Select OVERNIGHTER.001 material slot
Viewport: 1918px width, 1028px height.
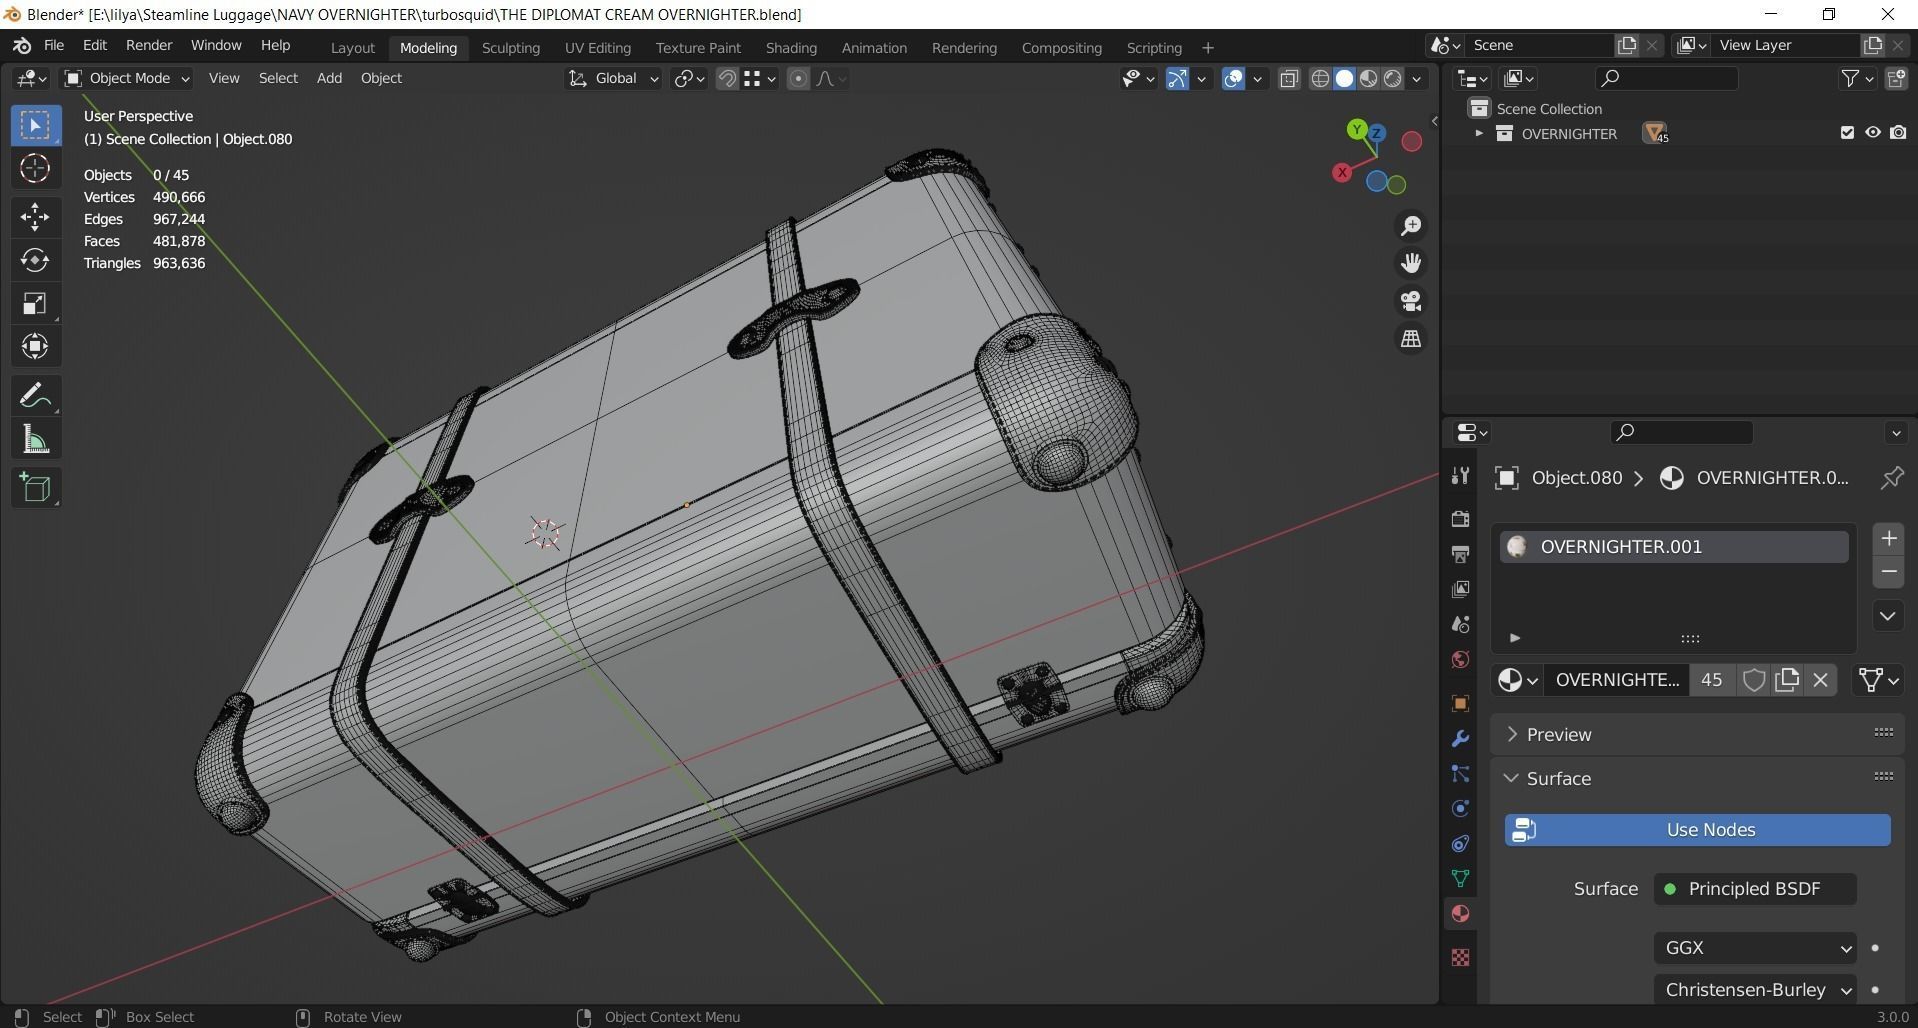click(1673, 547)
